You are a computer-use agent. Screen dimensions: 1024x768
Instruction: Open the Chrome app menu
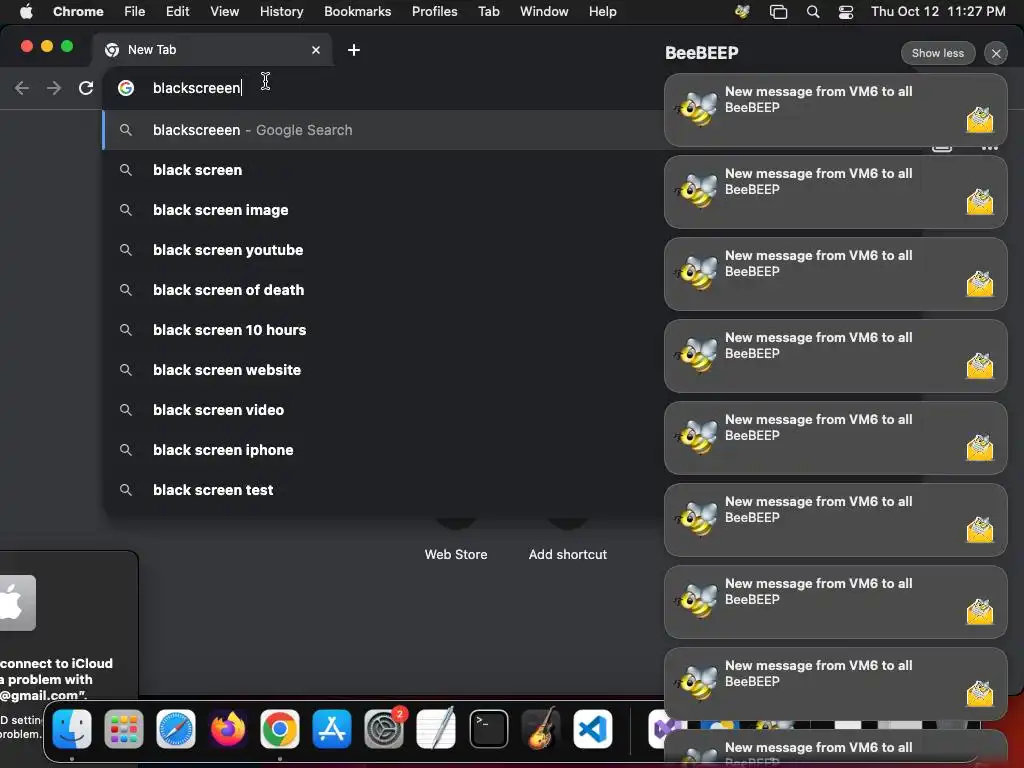[x=78, y=11]
